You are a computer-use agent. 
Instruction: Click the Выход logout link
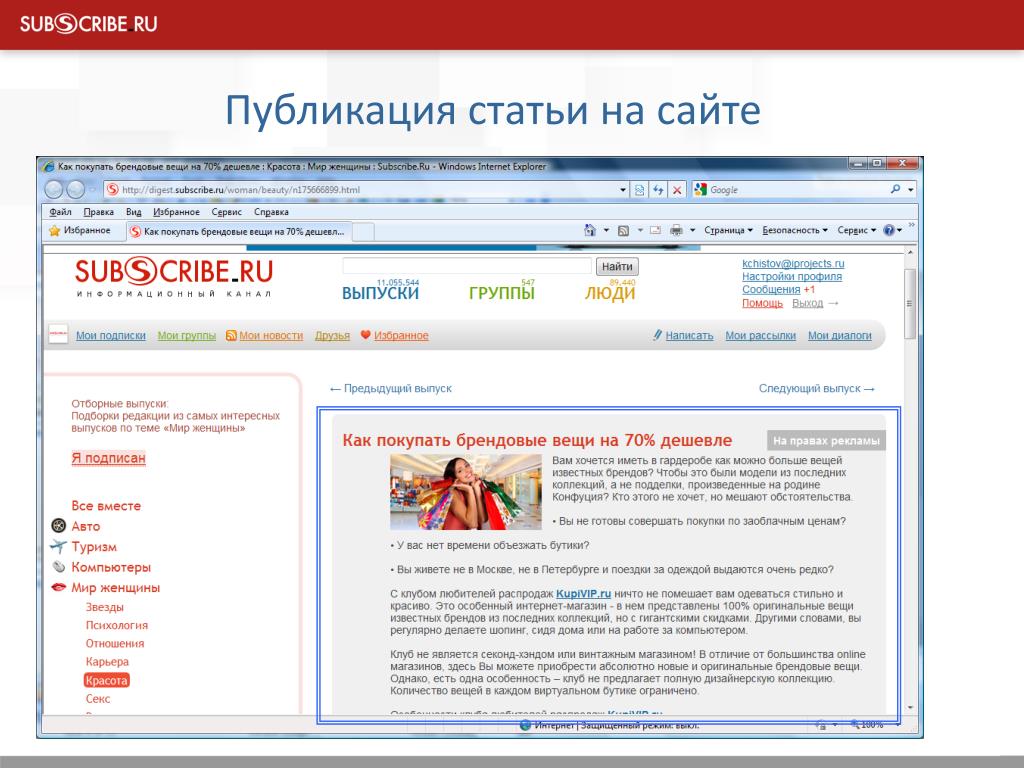click(808, 303)
